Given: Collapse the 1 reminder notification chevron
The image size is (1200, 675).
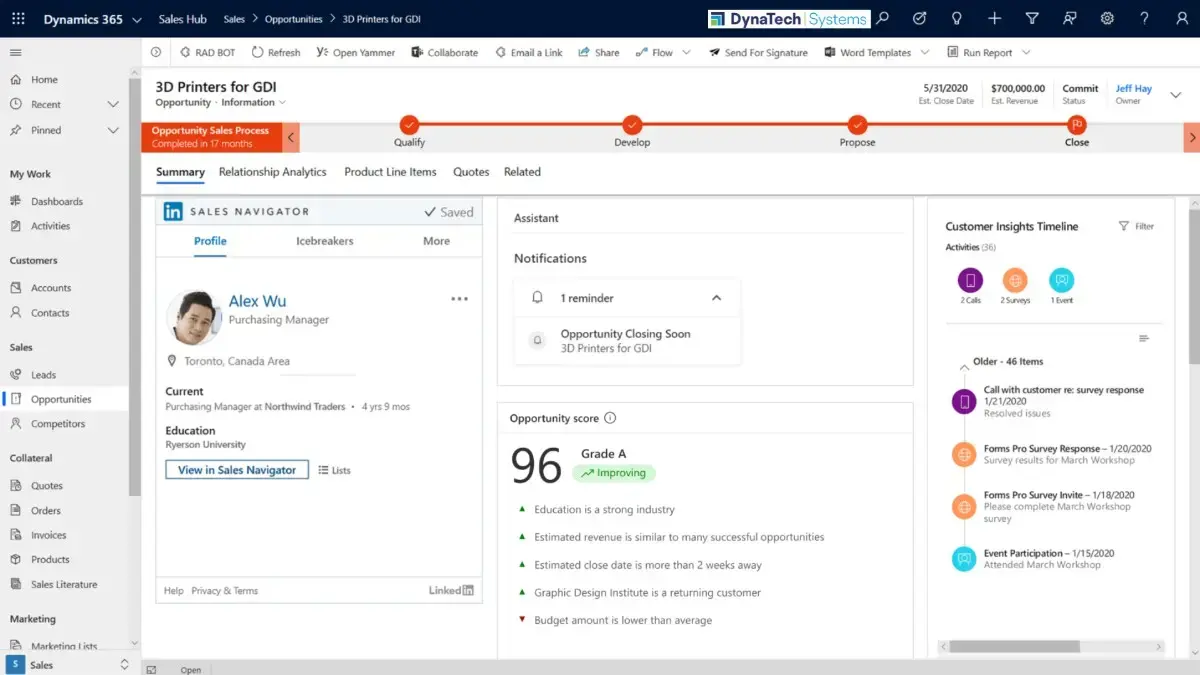Looking at the screenshot, I should coord(716,298).
